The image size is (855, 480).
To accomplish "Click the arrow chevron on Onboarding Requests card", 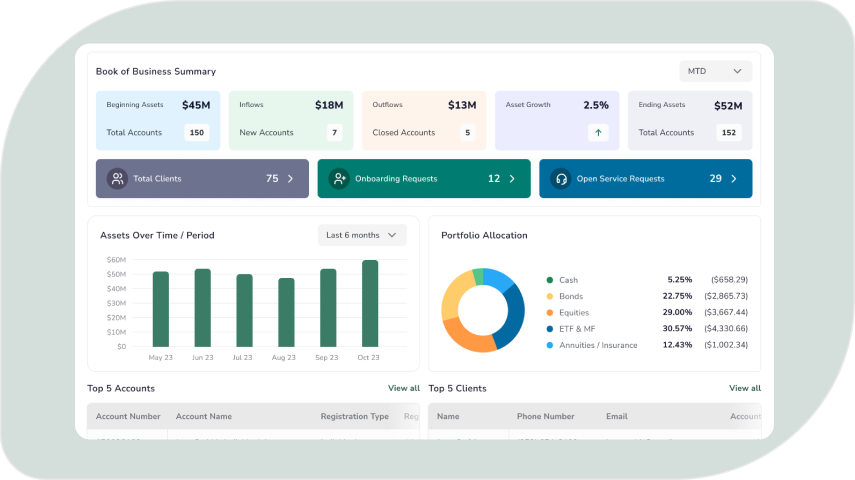I will click(x=512, y=179).
